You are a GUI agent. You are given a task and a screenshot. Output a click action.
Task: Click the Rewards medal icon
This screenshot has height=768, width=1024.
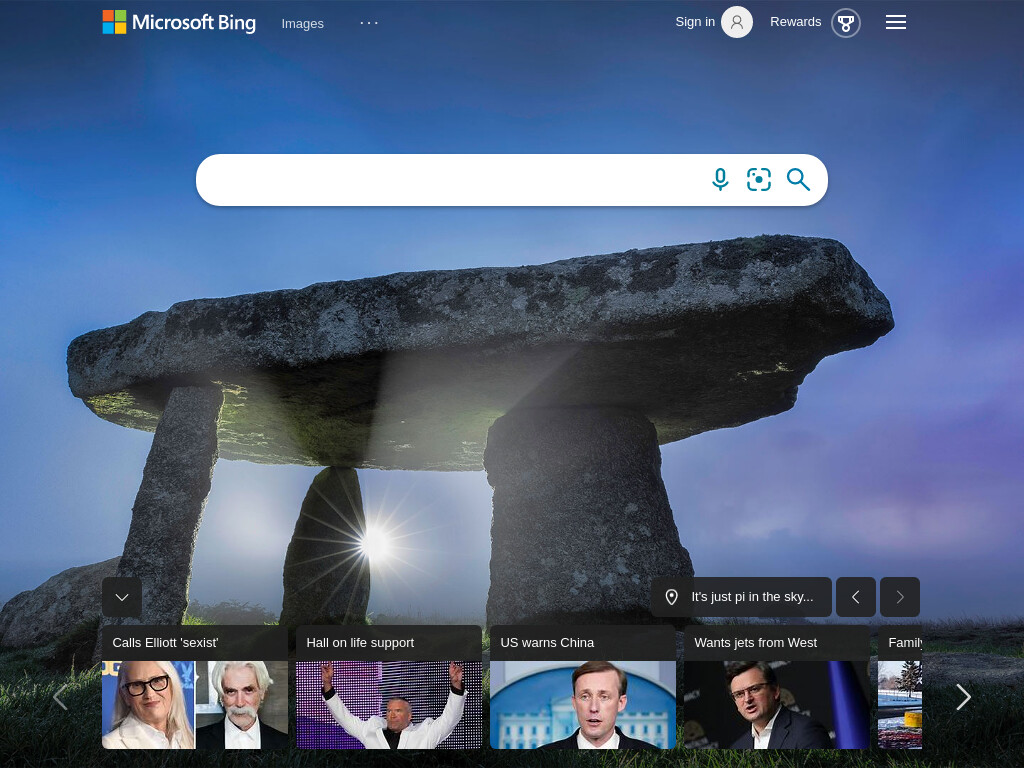click(846, 24)
